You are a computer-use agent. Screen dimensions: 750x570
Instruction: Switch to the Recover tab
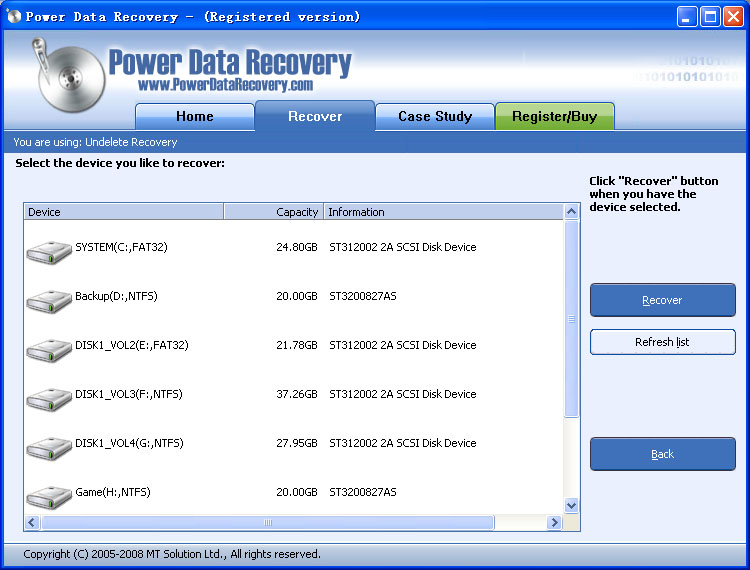(x=315, y=116)
